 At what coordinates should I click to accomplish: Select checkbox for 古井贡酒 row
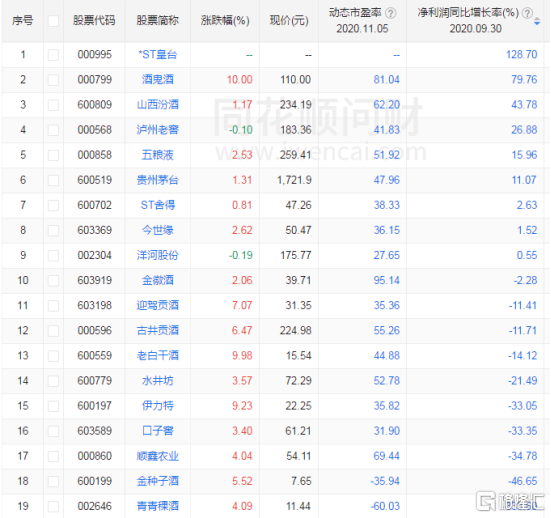coord(53,331)
